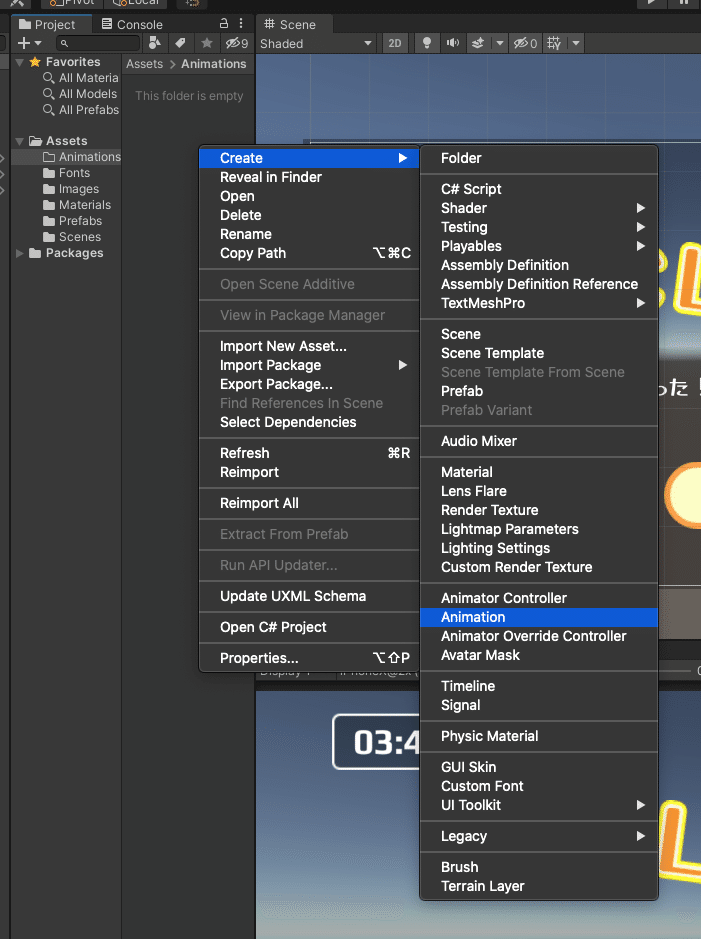Toggle hidden scene objects showing 0
This screenshot has height=939, width=701.
point(525,43)
